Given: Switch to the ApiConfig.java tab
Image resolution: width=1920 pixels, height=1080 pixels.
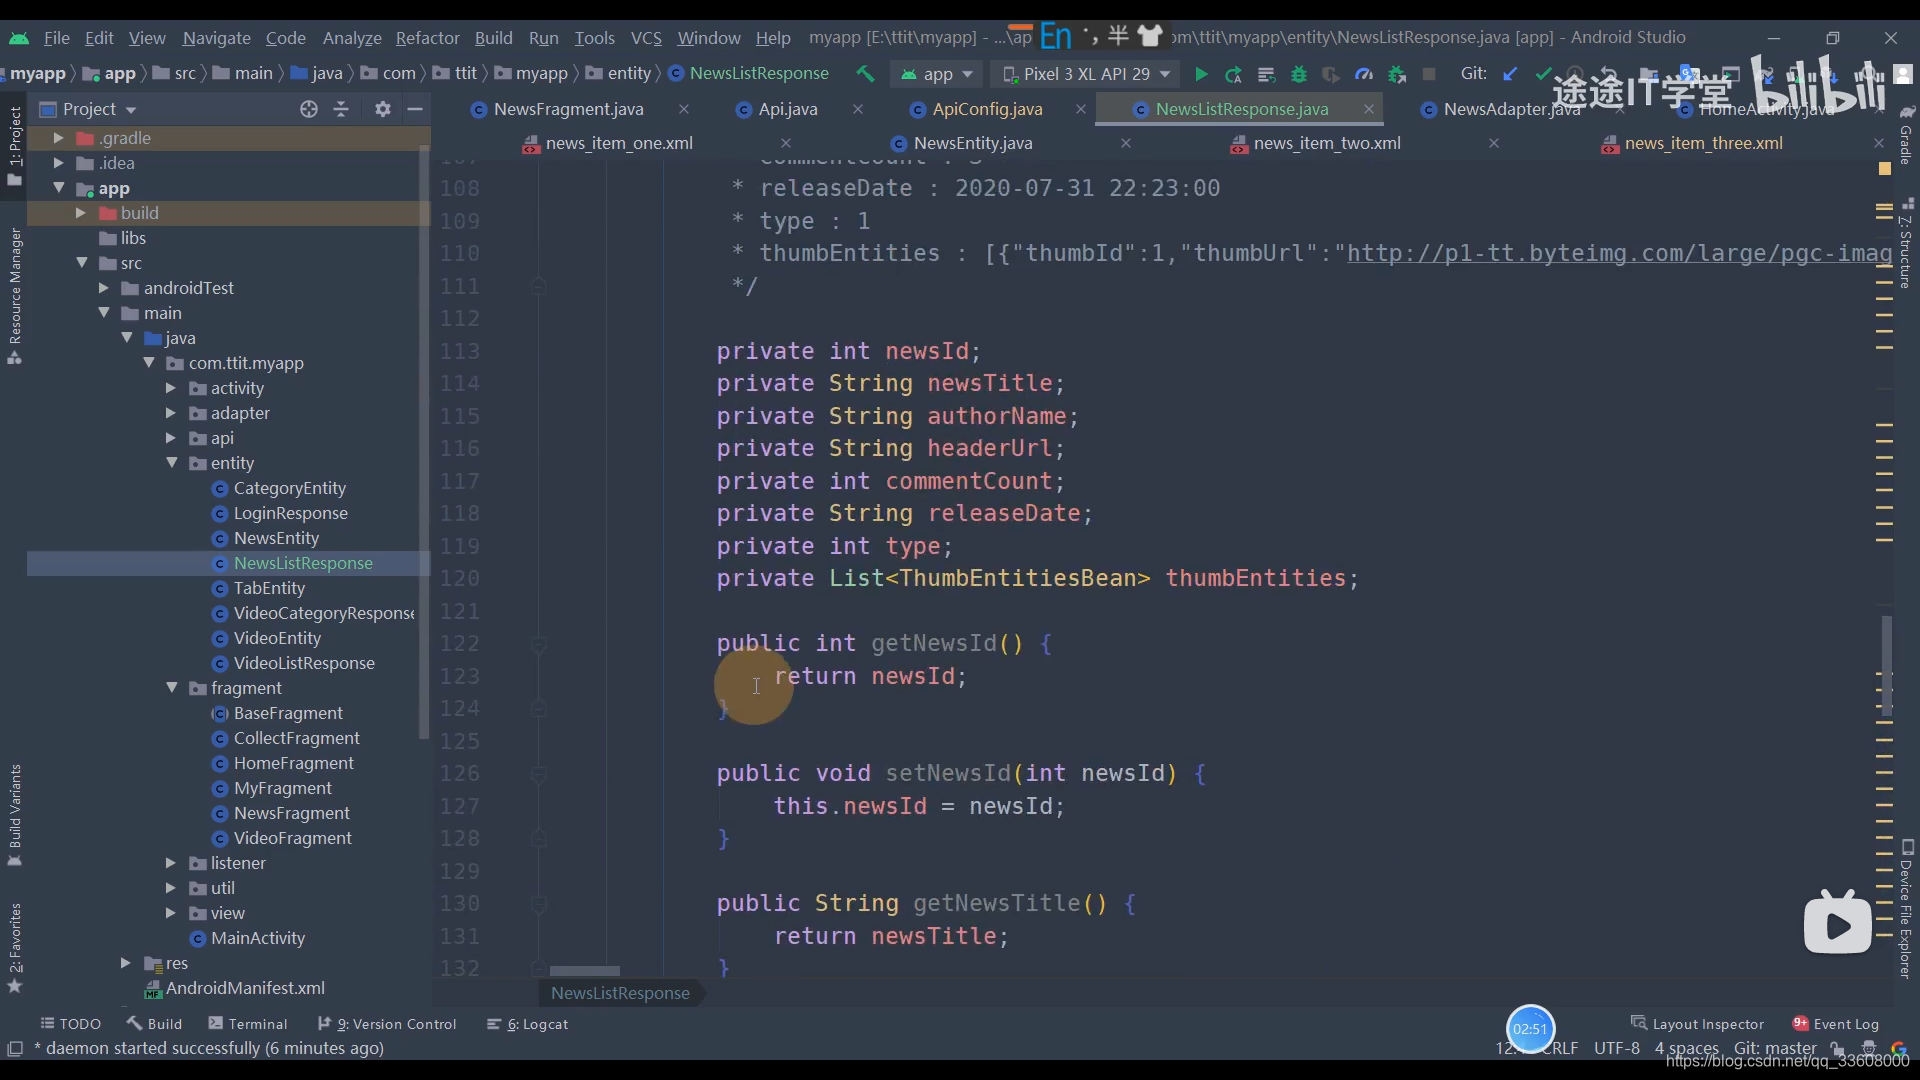Looking at the screenshot, I should tap(987, 109).
